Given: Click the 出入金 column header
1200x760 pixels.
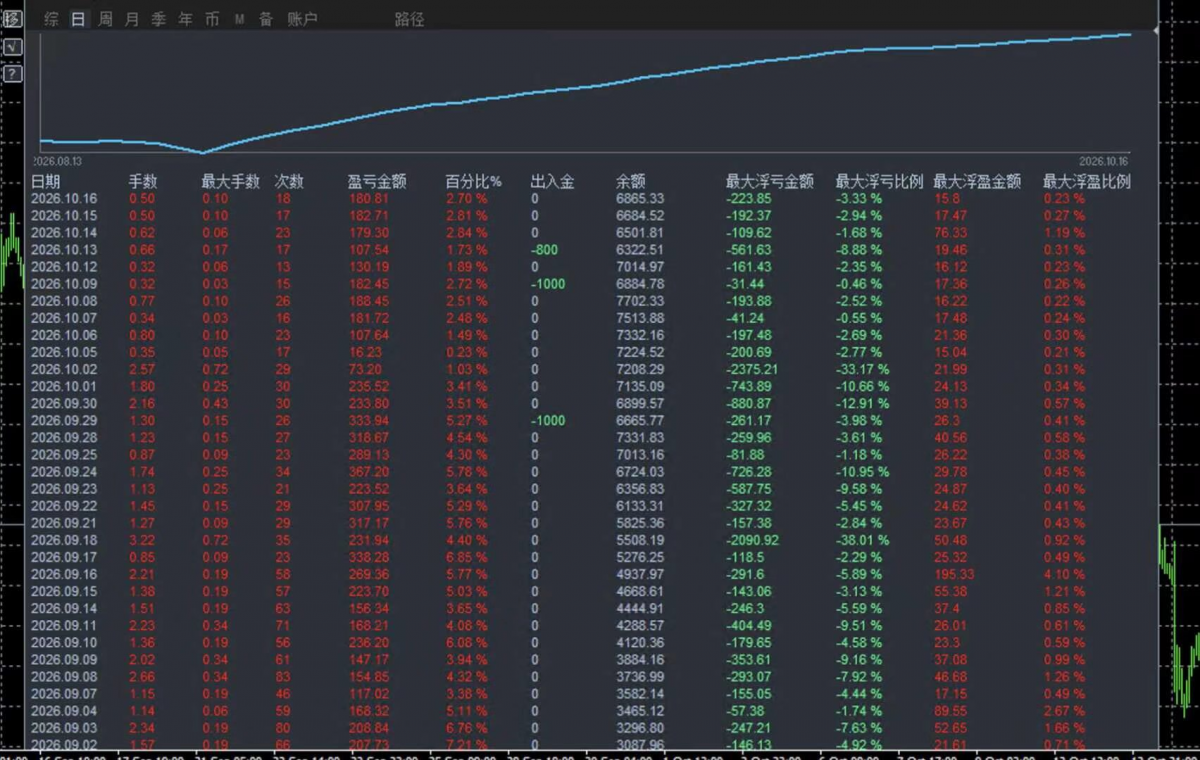Looking at the screenshot, I should pos(552,182).
